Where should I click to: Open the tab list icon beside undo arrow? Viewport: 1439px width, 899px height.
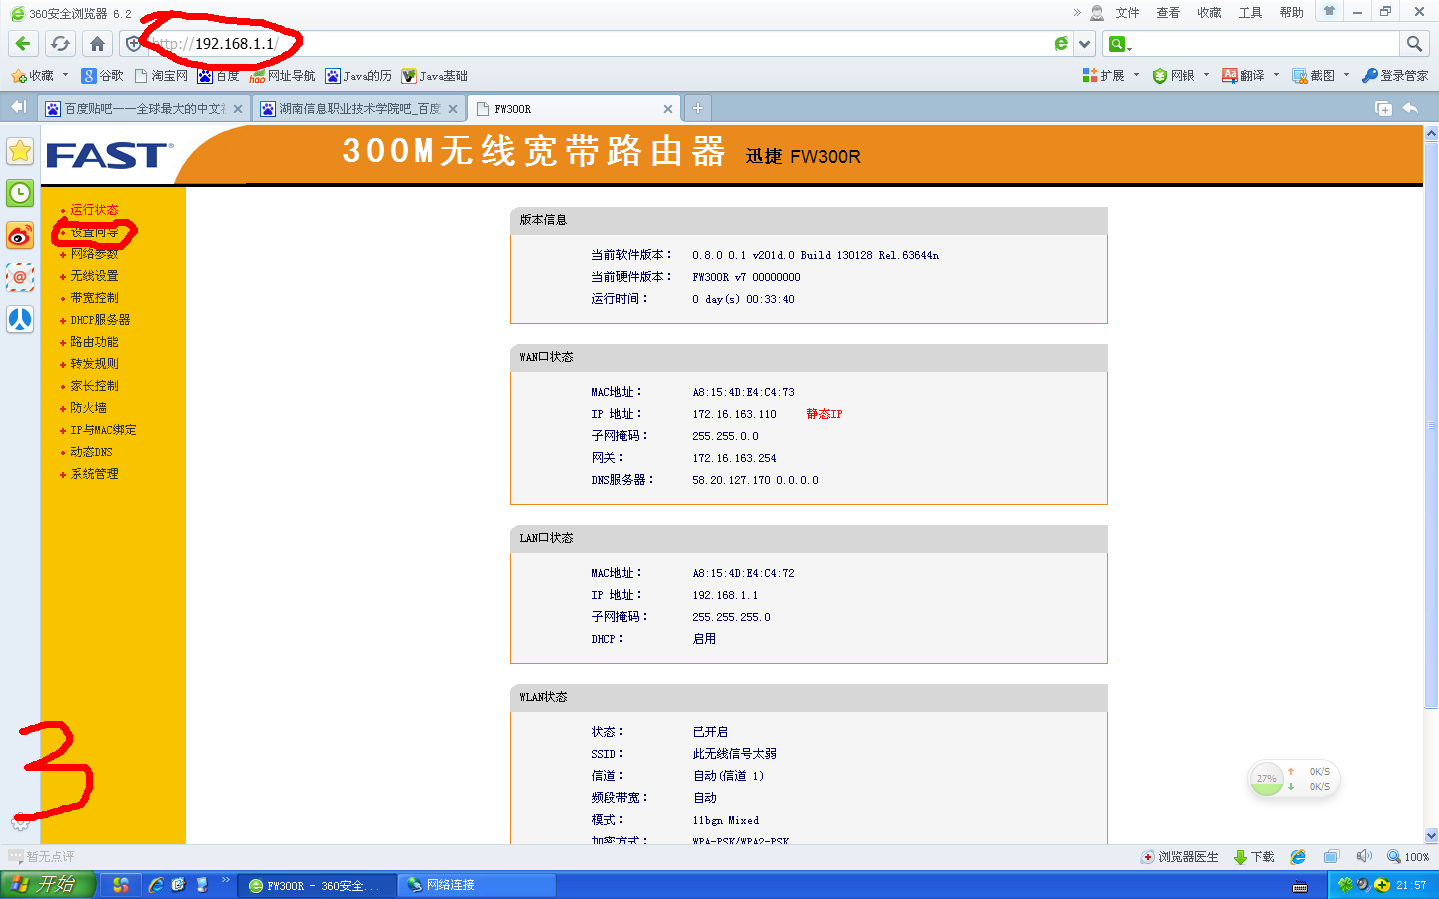[x=1384, y=108]
